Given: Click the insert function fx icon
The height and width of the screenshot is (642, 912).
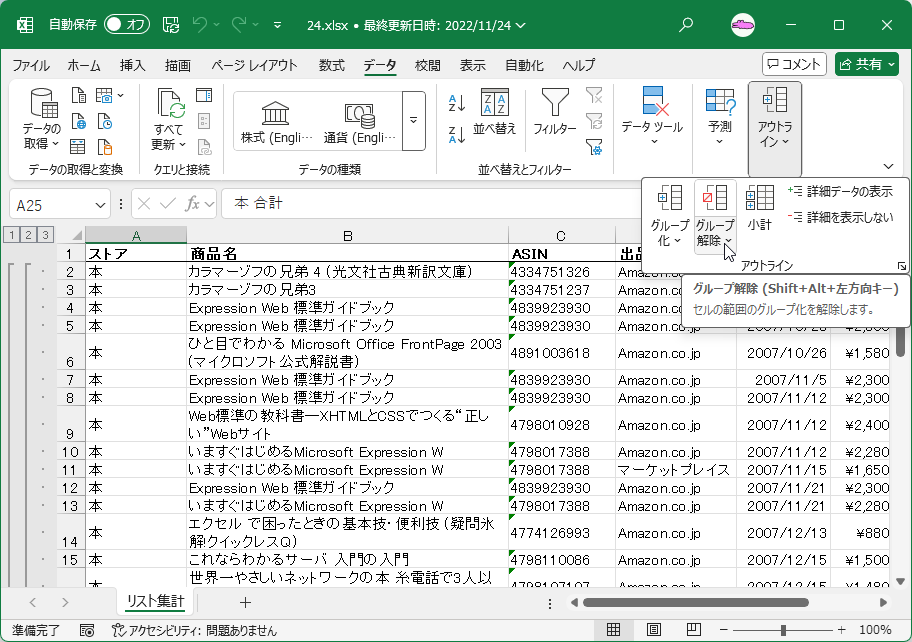Looking at the screenshot, I should (x=192, y=204).
